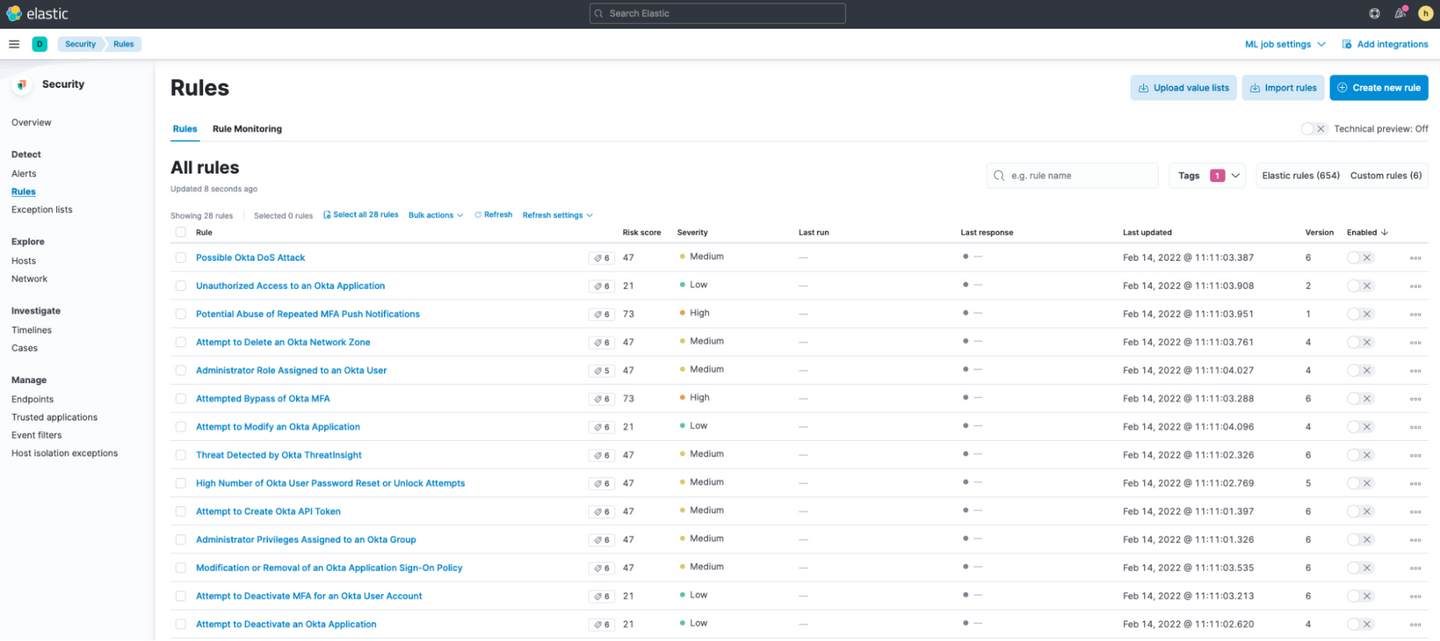Screen dimensions: 1440x641
Task: Check the box for Attempt to Create Okta API Token
Action: tap(181, 511)
